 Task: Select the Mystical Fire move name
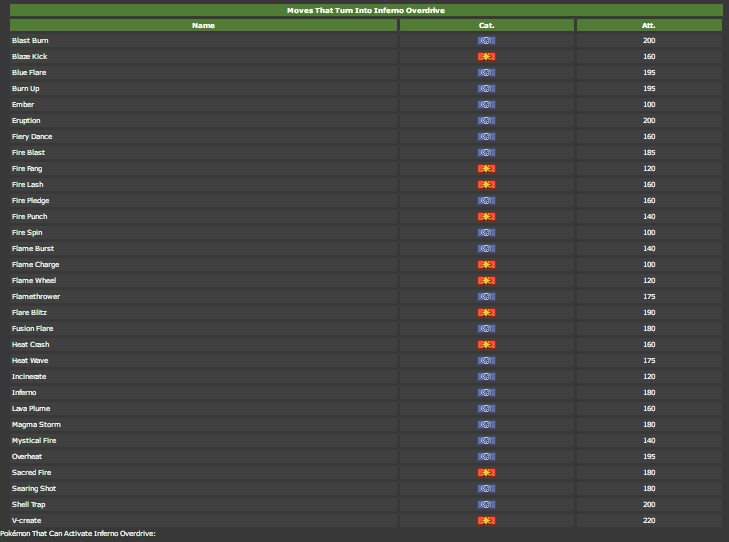[34, 441]
